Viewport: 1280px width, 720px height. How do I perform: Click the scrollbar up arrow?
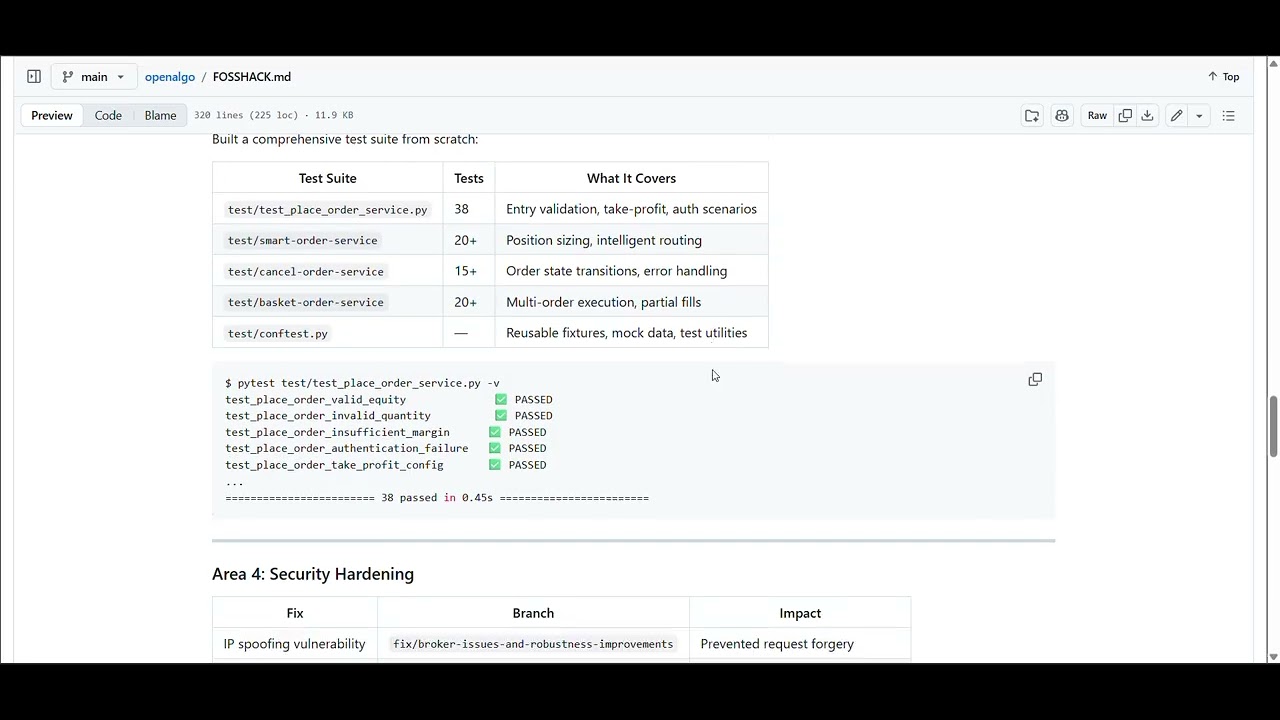click(1273, 63)
